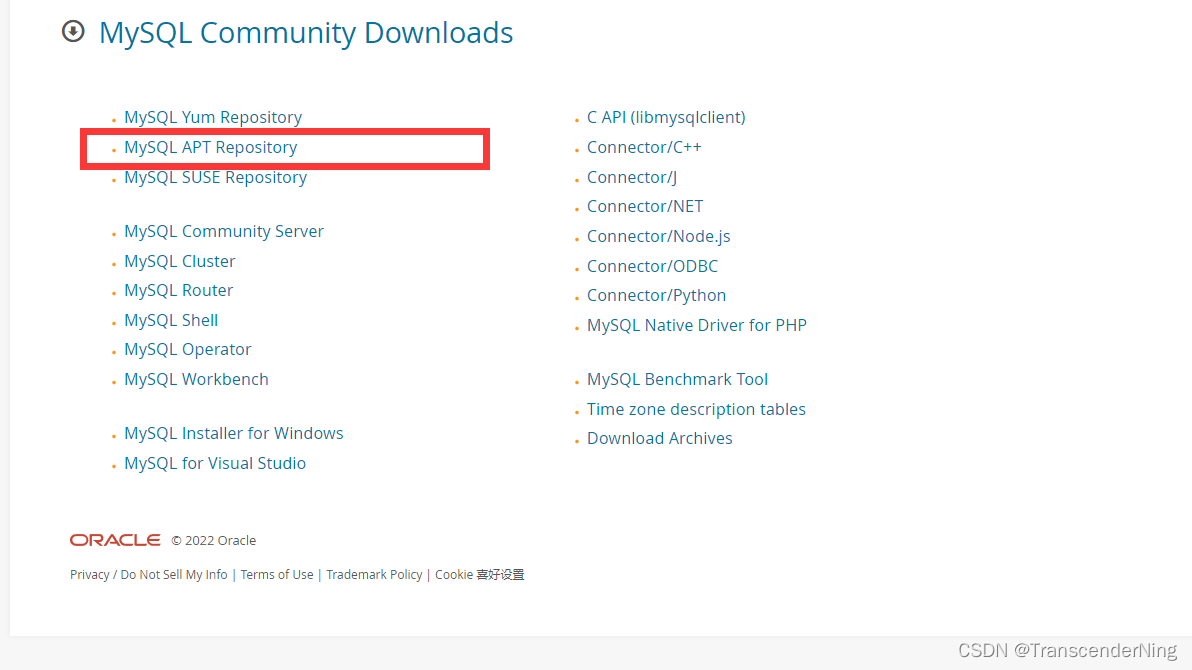The width and height of the screenshot is (1192, 670).
Task: Select MySQL for Visual Studio
Action: (x=214, y=463)
